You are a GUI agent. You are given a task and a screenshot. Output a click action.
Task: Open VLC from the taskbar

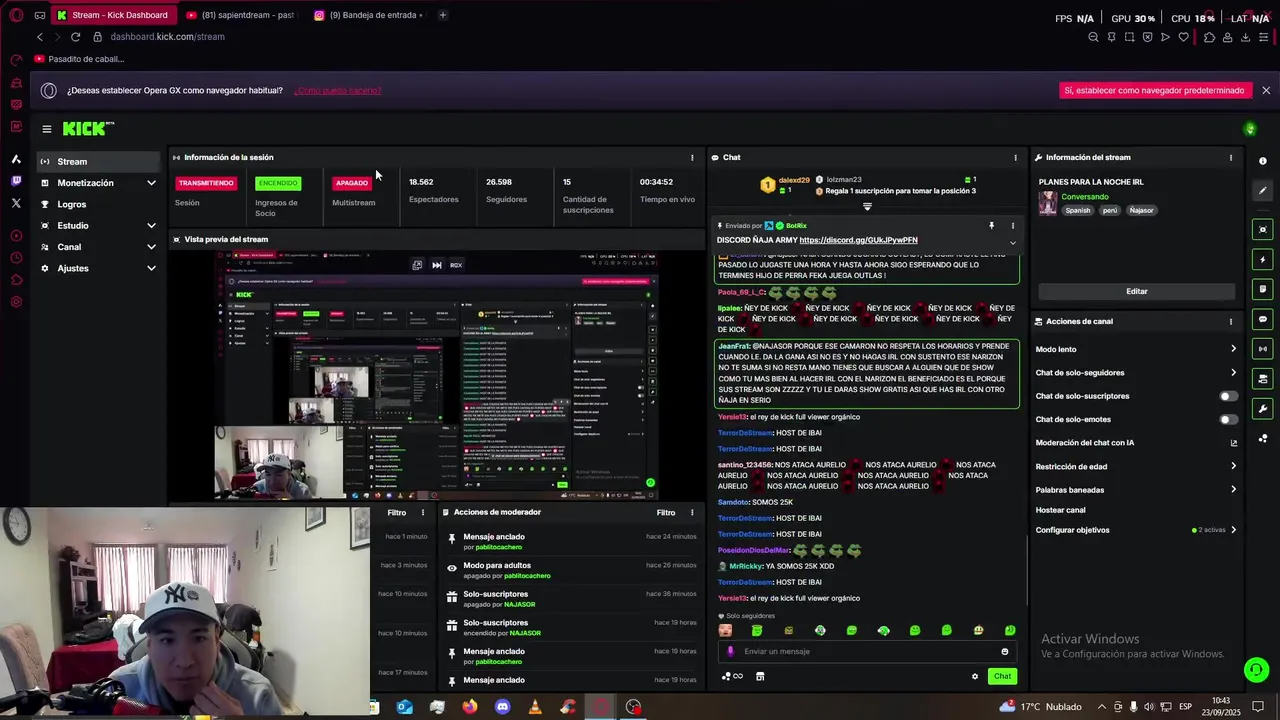pyautogui.click(x=535, y=707)
